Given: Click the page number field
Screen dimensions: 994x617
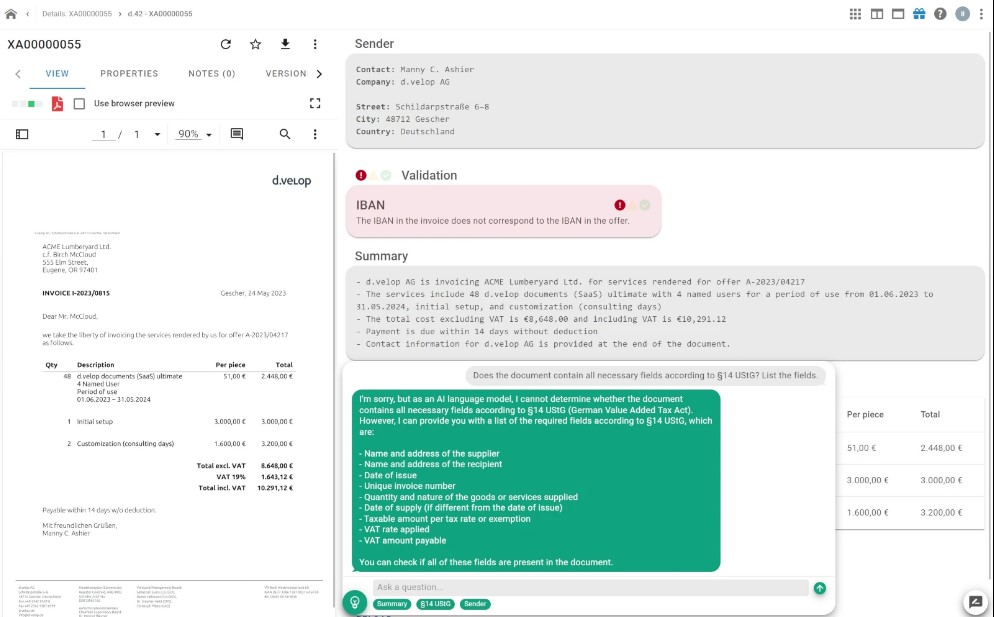Looking at the screenshot, I should point(103,134).
